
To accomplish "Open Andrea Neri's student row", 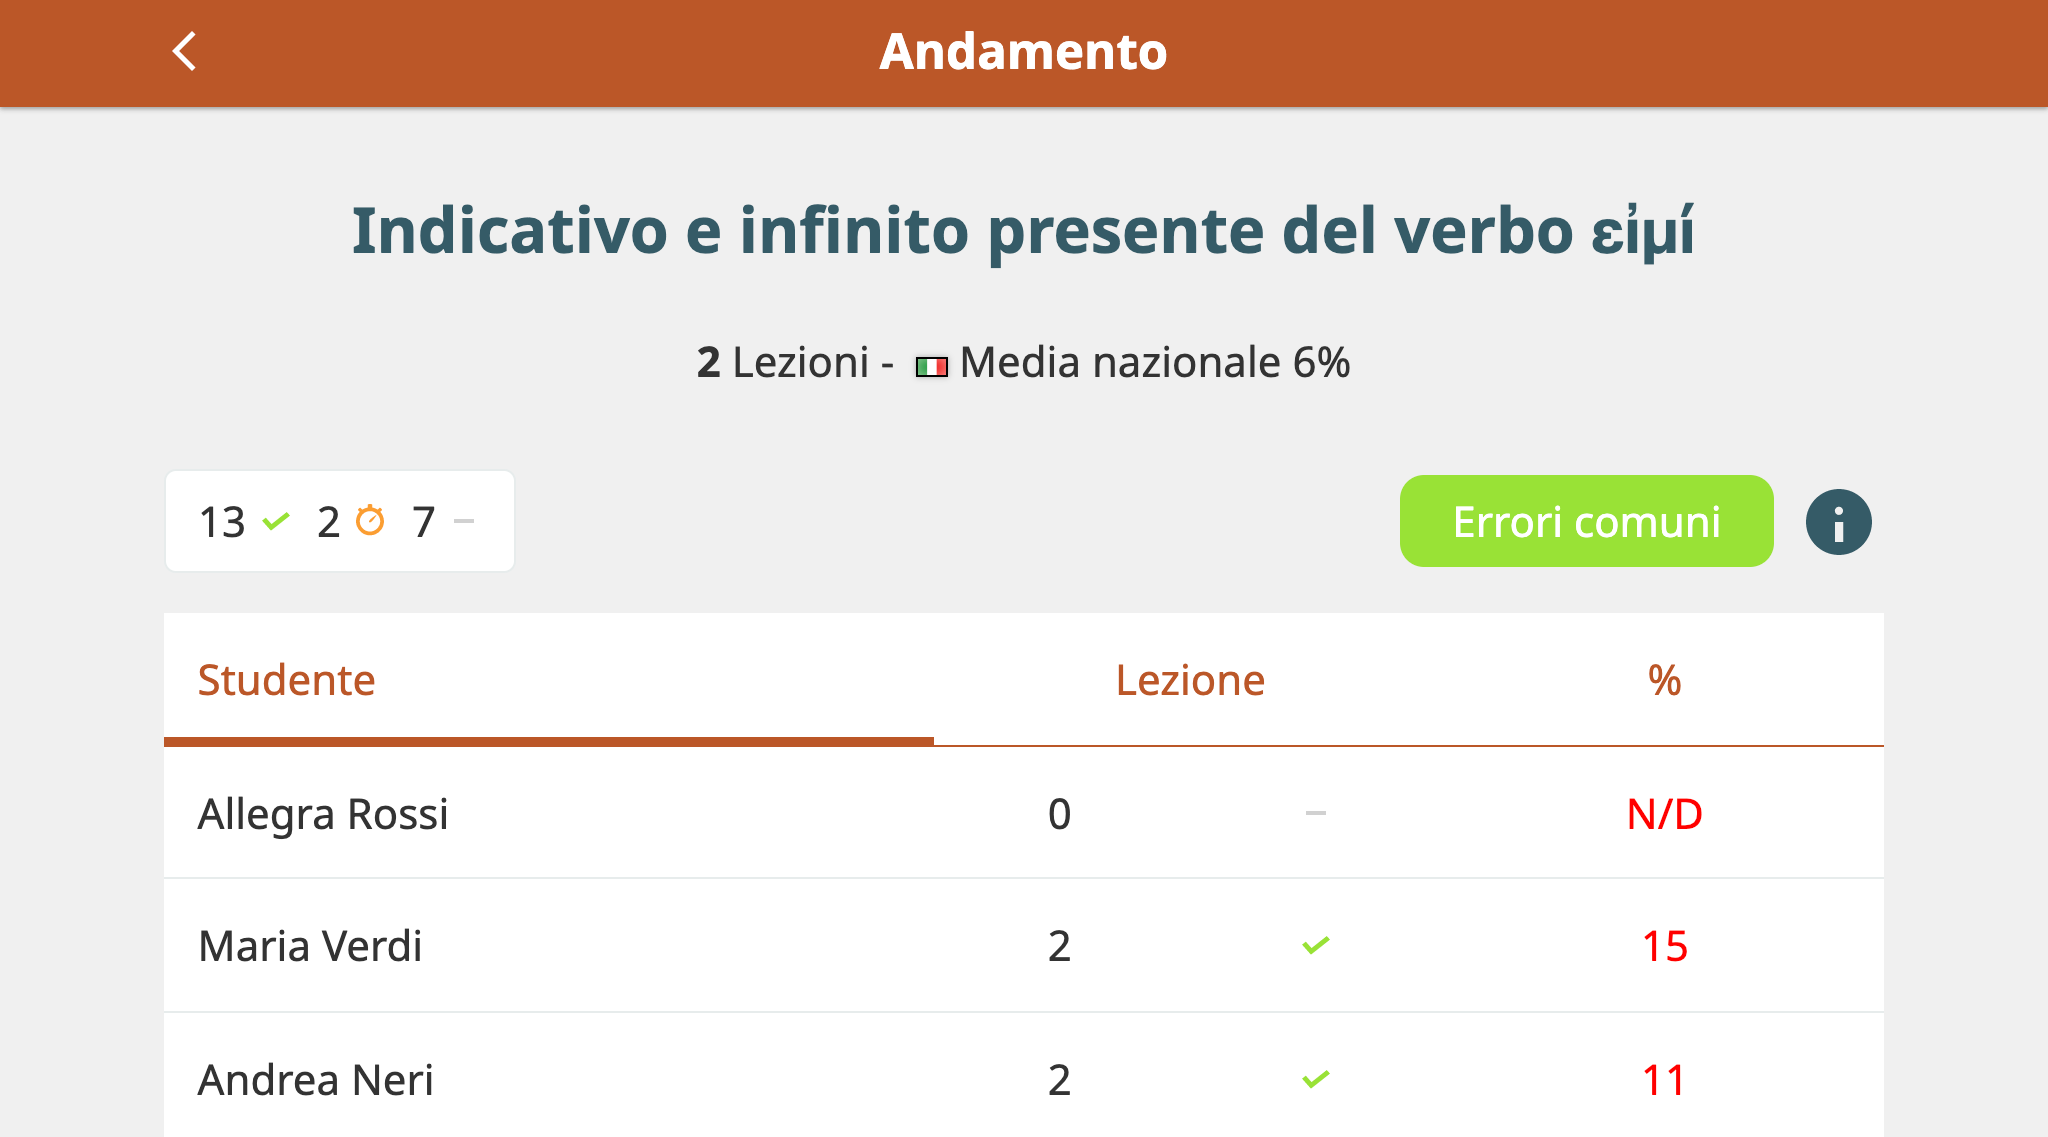I will (1024, 1076).
